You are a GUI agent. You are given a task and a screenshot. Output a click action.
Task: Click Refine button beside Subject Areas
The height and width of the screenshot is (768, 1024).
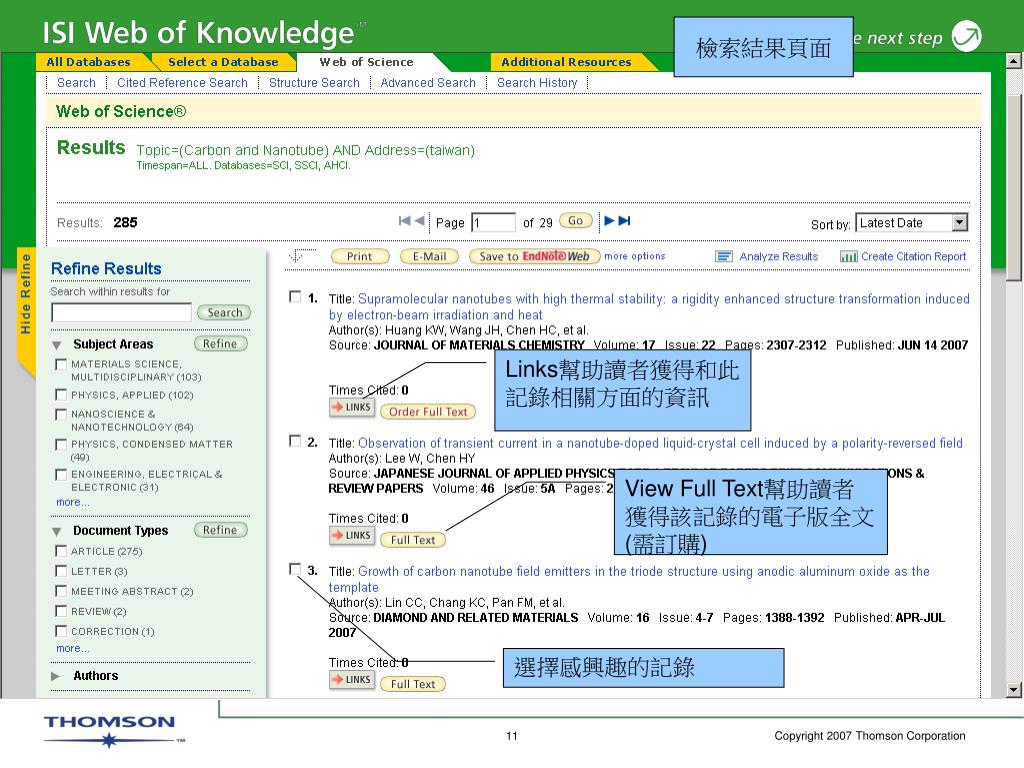221,344
